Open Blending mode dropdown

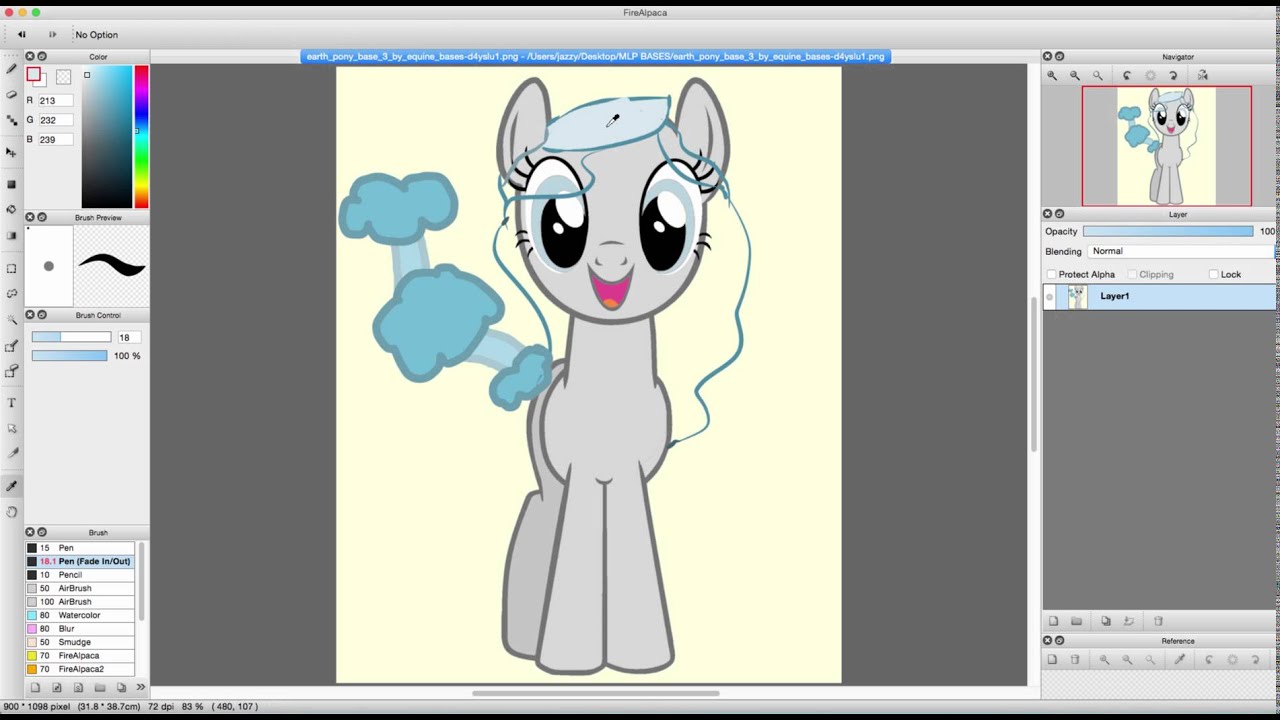click(x=1181, y=251)
